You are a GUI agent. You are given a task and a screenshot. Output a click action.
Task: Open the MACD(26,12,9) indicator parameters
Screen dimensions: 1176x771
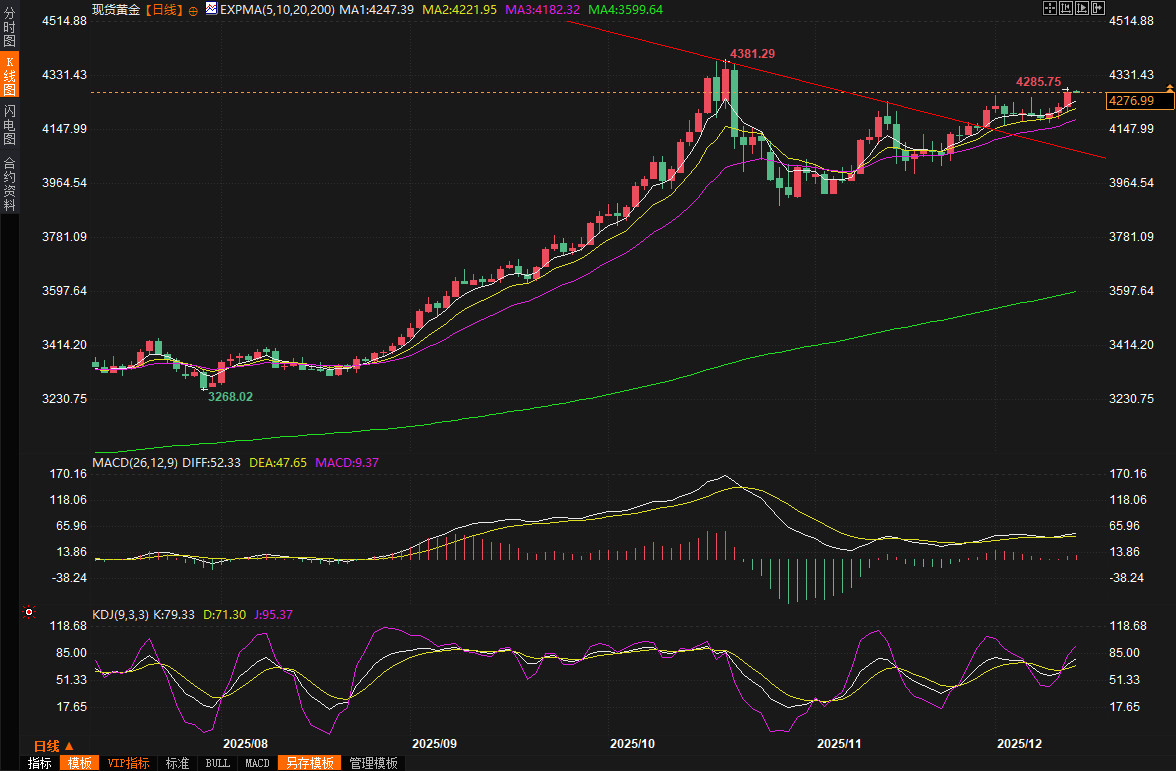pyautogui.click(x=134, y=462)
